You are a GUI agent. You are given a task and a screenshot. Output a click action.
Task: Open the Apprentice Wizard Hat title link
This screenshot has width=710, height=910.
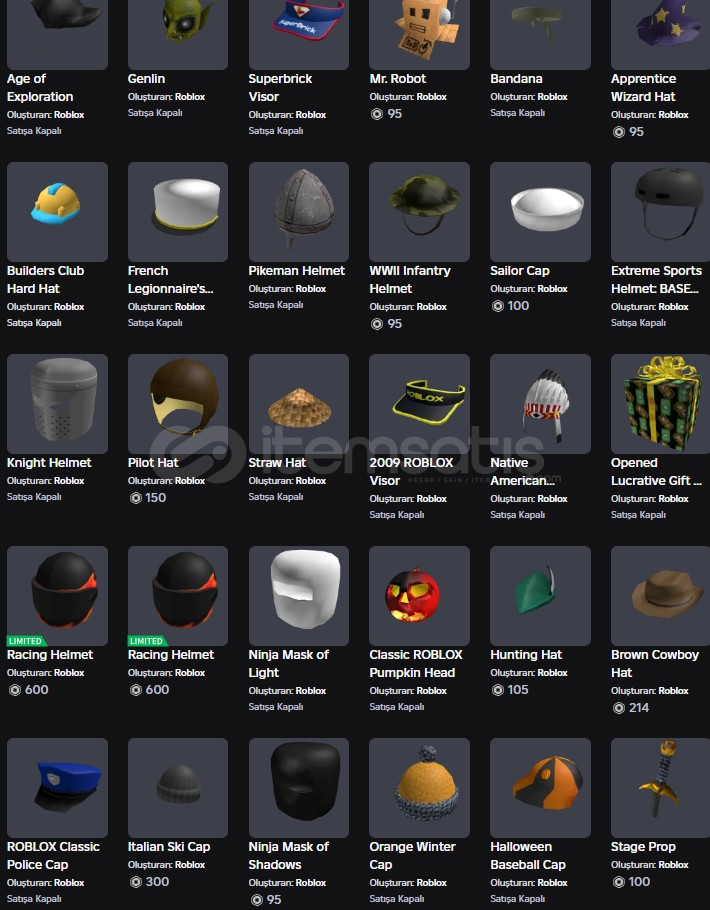point(643,88)
